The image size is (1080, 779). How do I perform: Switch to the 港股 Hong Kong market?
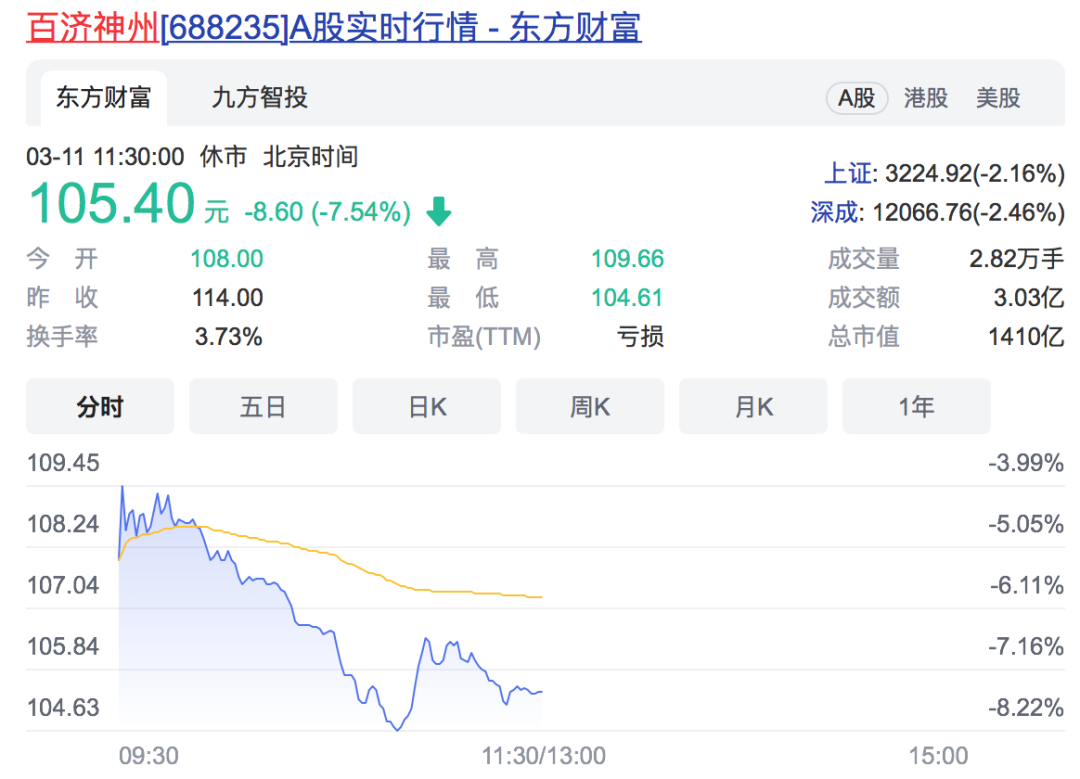925,98
